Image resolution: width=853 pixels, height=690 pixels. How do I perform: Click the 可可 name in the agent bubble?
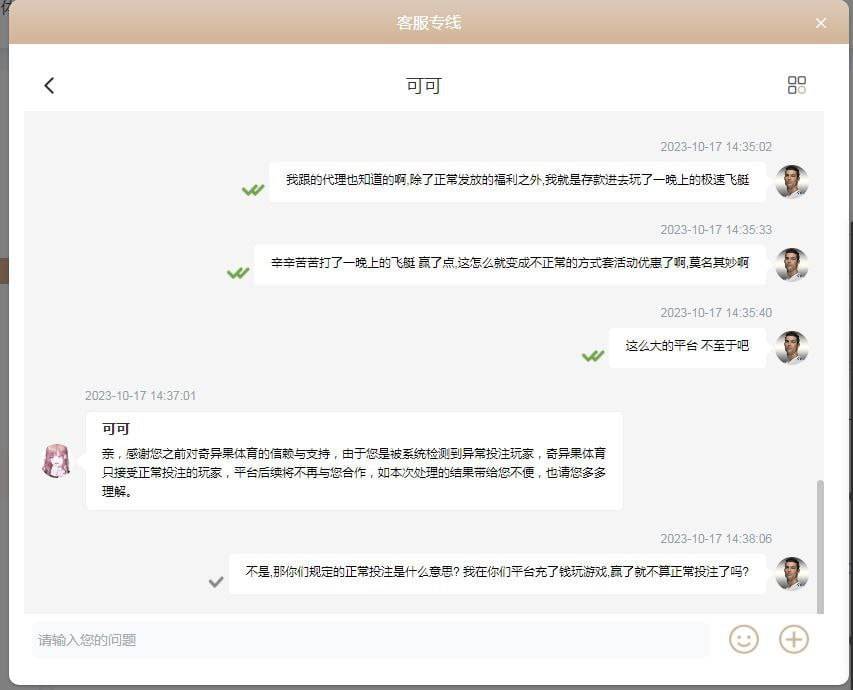coord(116,429)
